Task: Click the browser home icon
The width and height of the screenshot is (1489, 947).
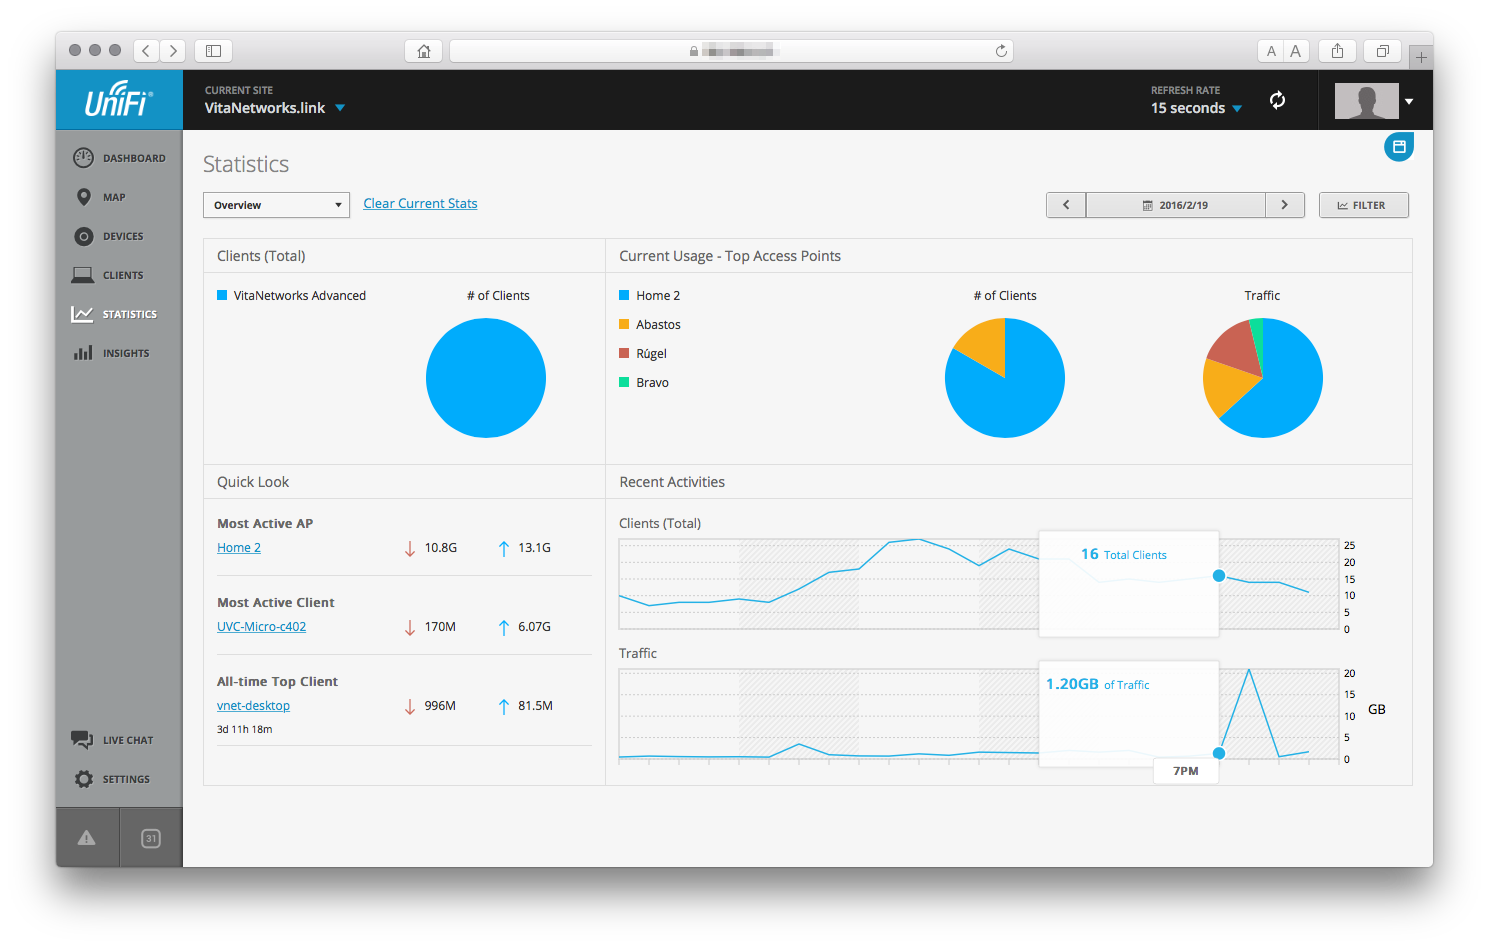Action: (424, 51)
